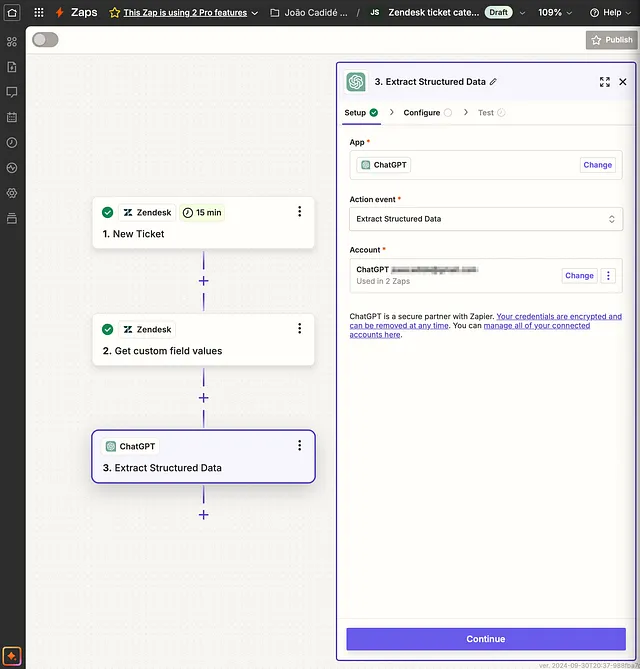Click the JS owner avatar badge
640x669 pixels.
coord(375,13)
